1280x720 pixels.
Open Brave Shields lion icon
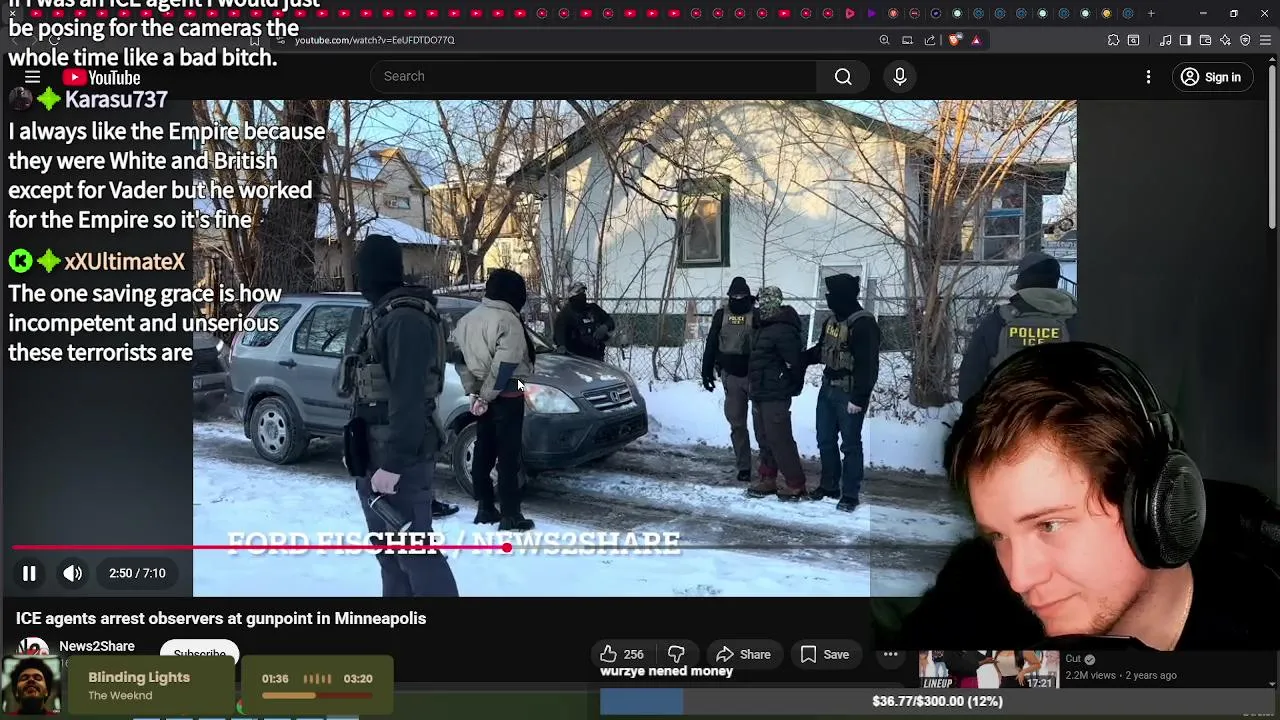coord(954,40)
